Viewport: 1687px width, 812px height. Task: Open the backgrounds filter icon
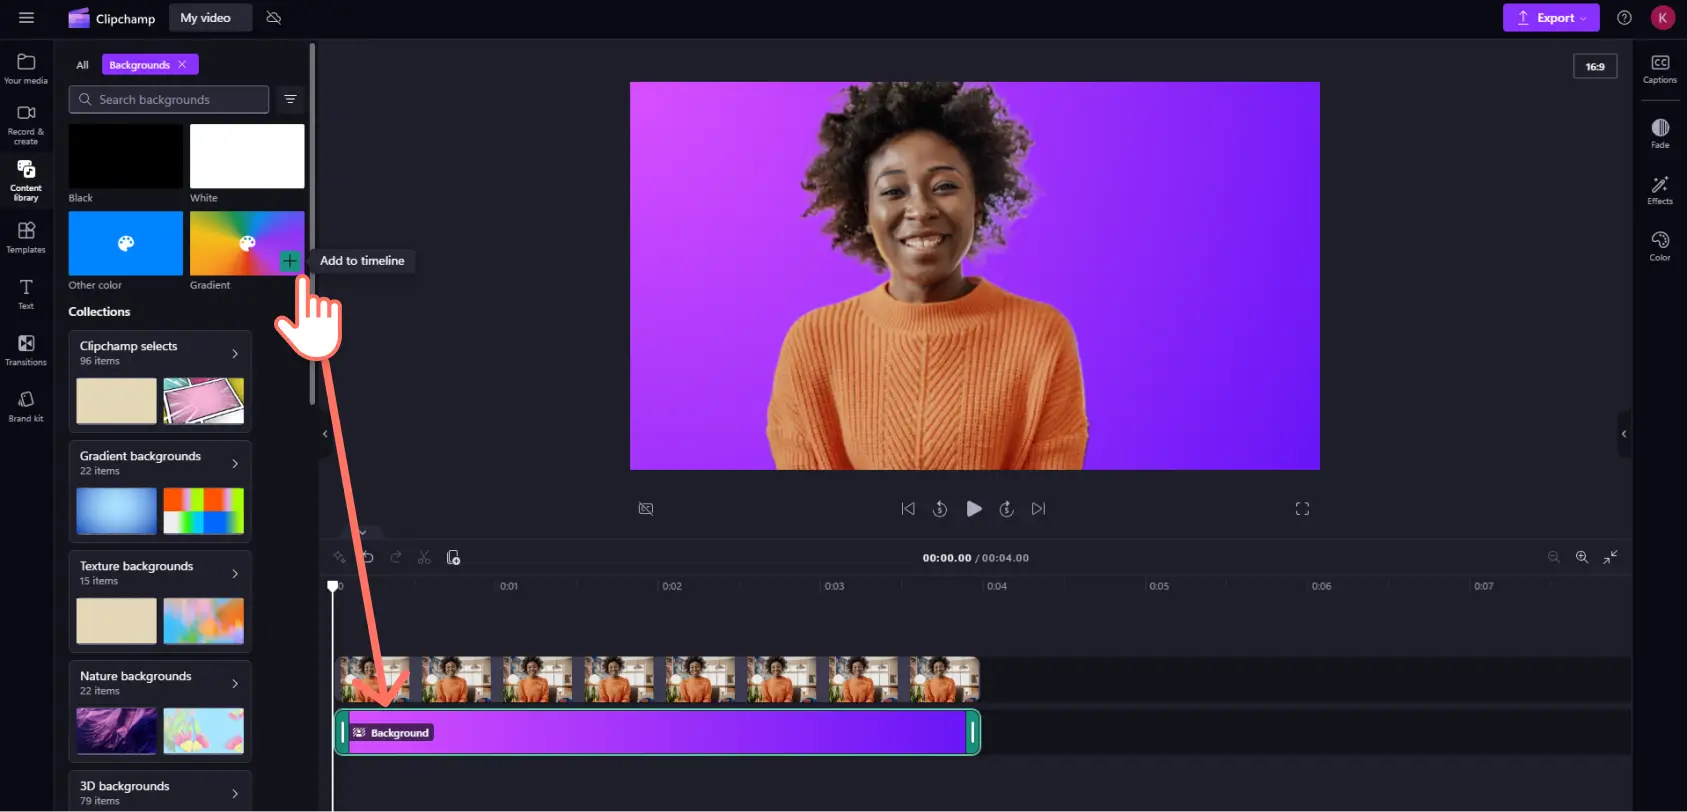(x=290, y=99)
